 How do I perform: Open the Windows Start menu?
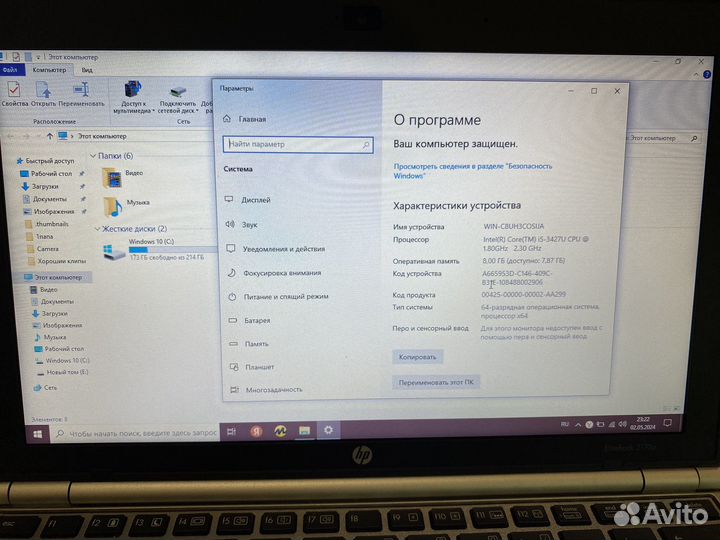(38, 434)
